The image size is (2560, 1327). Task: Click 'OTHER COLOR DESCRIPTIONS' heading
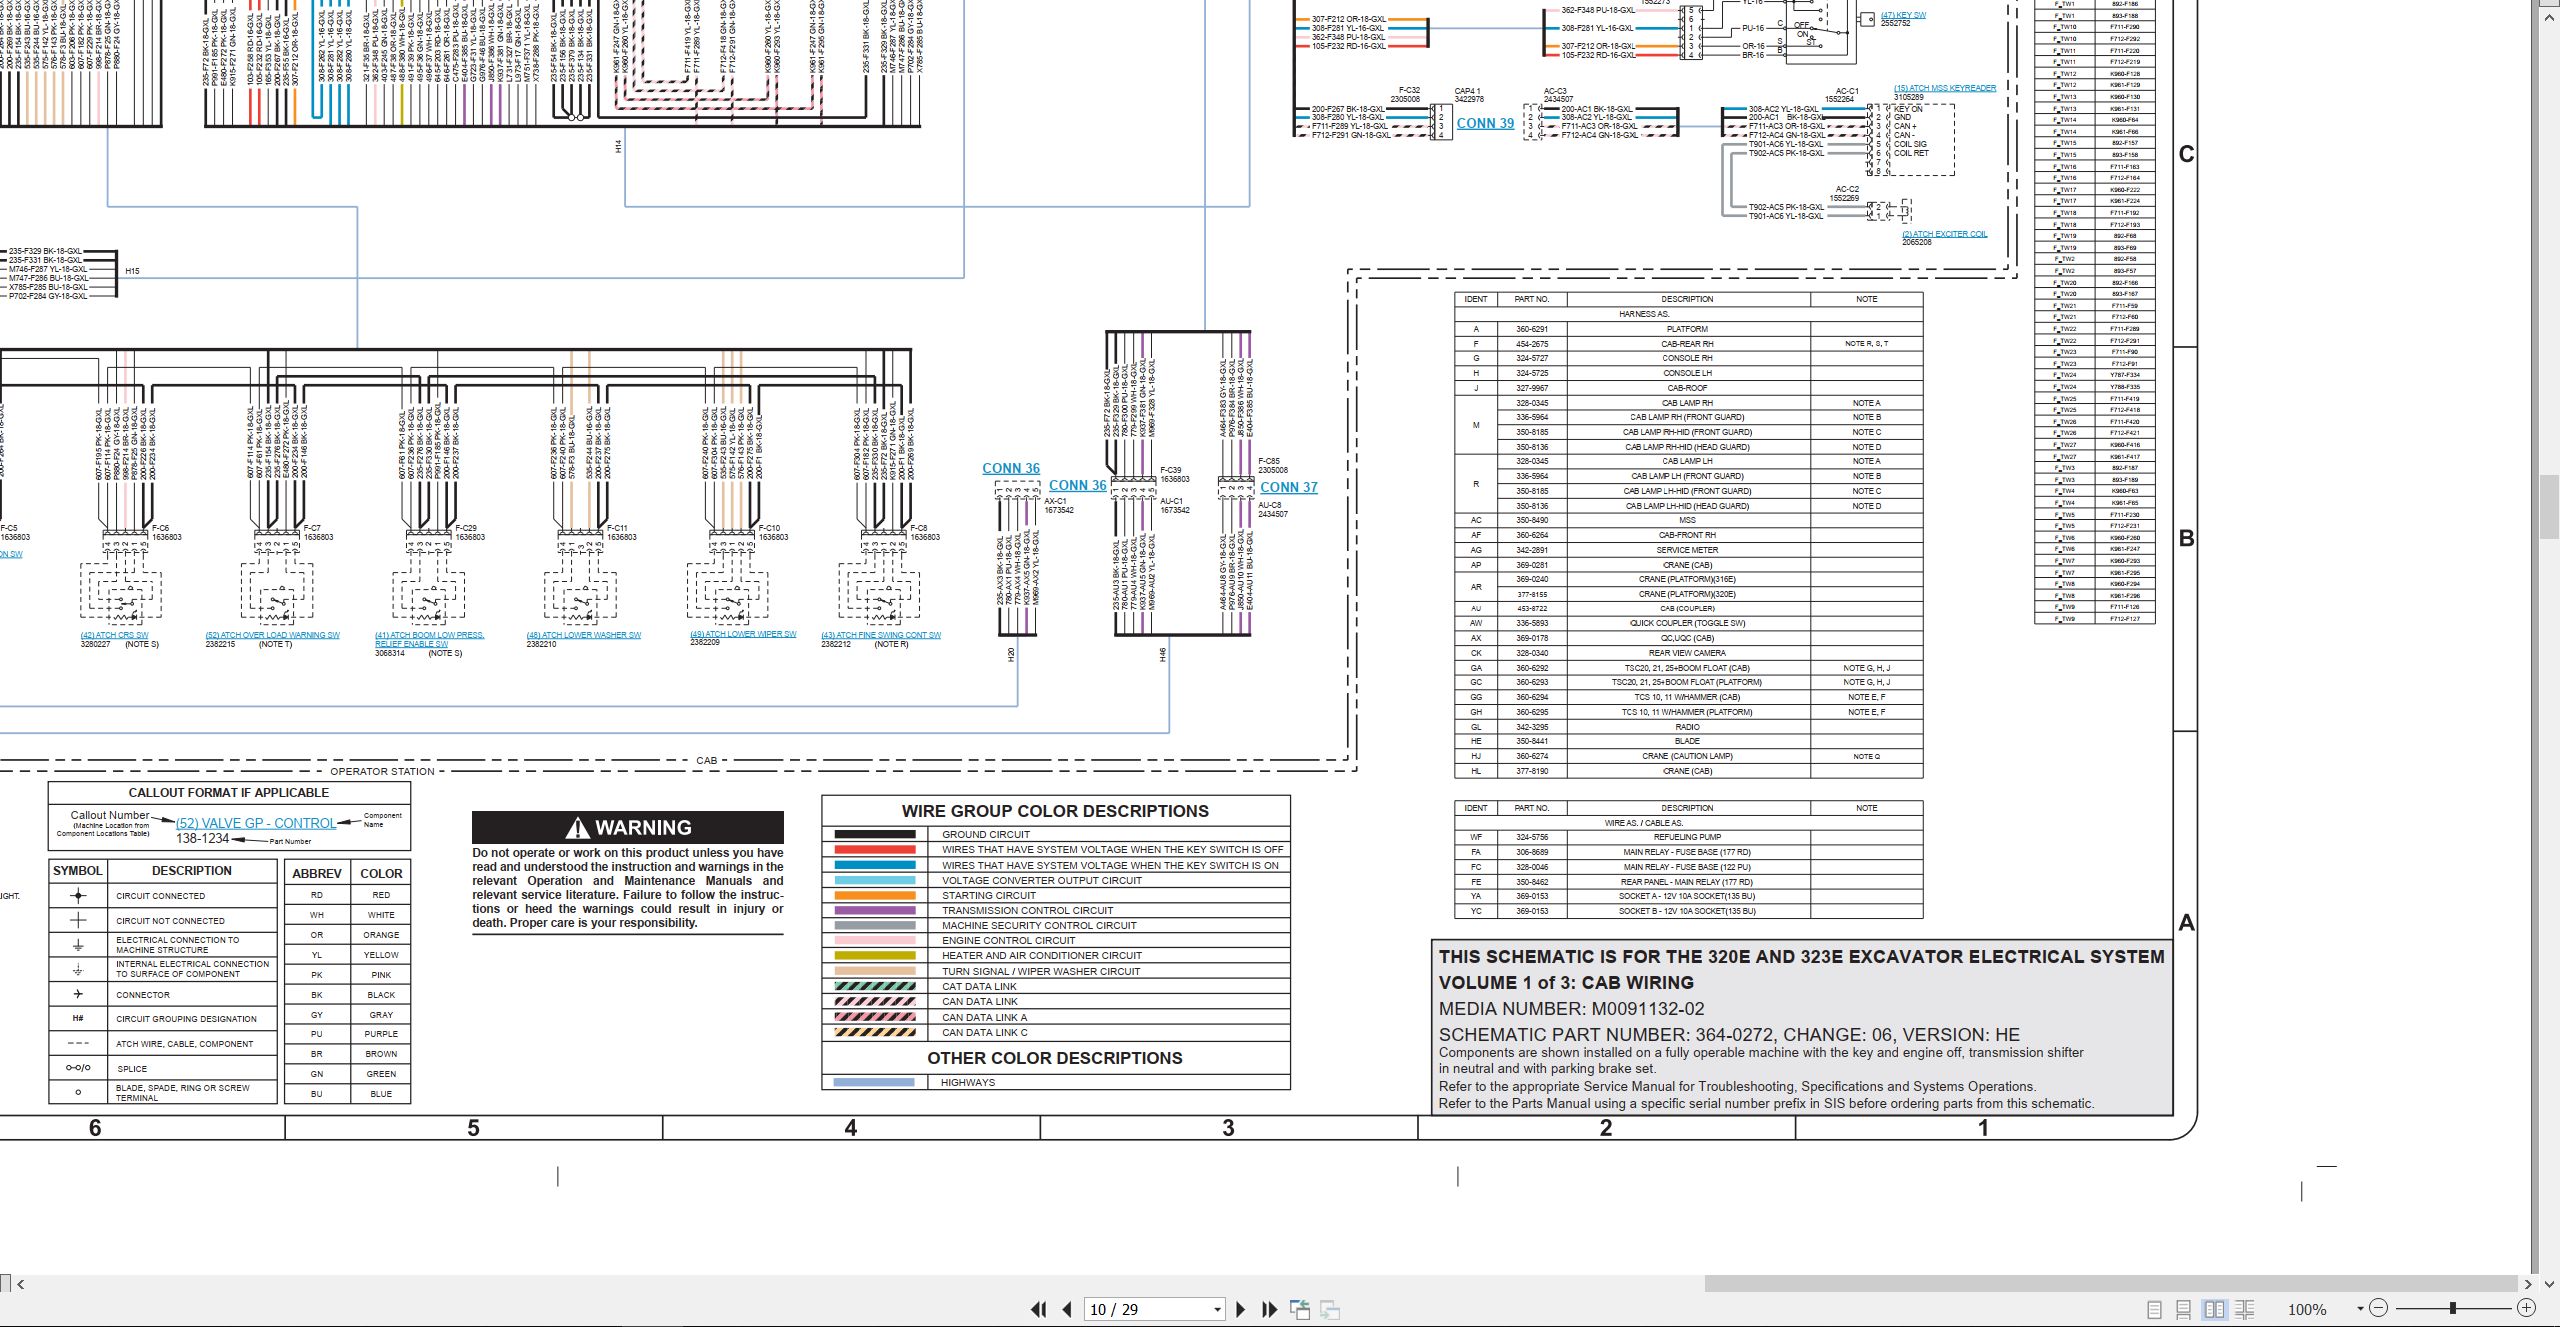coord(1054,1058)
